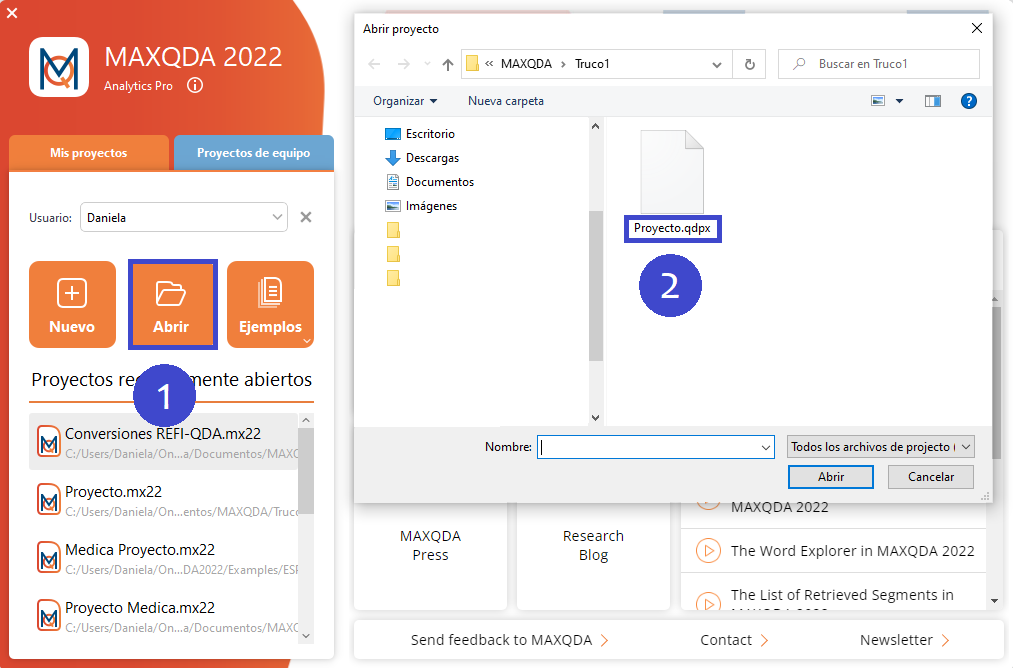Viewport: 1013px width, 668px height.
Task: Refresh the Truco1 folder listing
Action: [749, 64]
